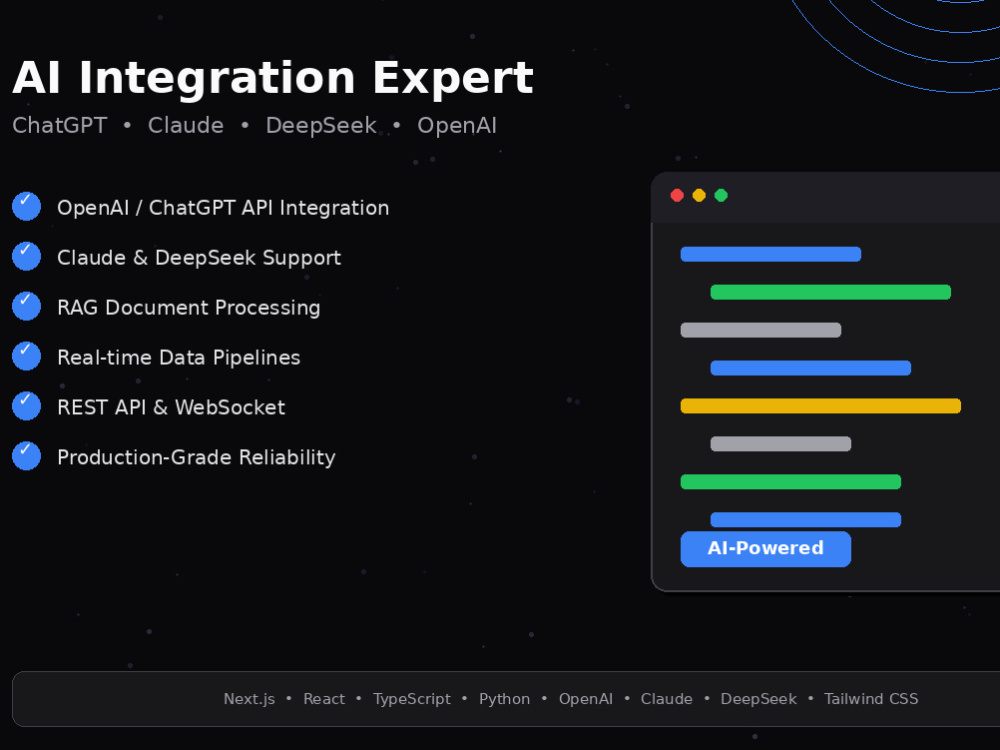Click the red dot in the code window
The image size is (1000, 750).
pos(677,195)
